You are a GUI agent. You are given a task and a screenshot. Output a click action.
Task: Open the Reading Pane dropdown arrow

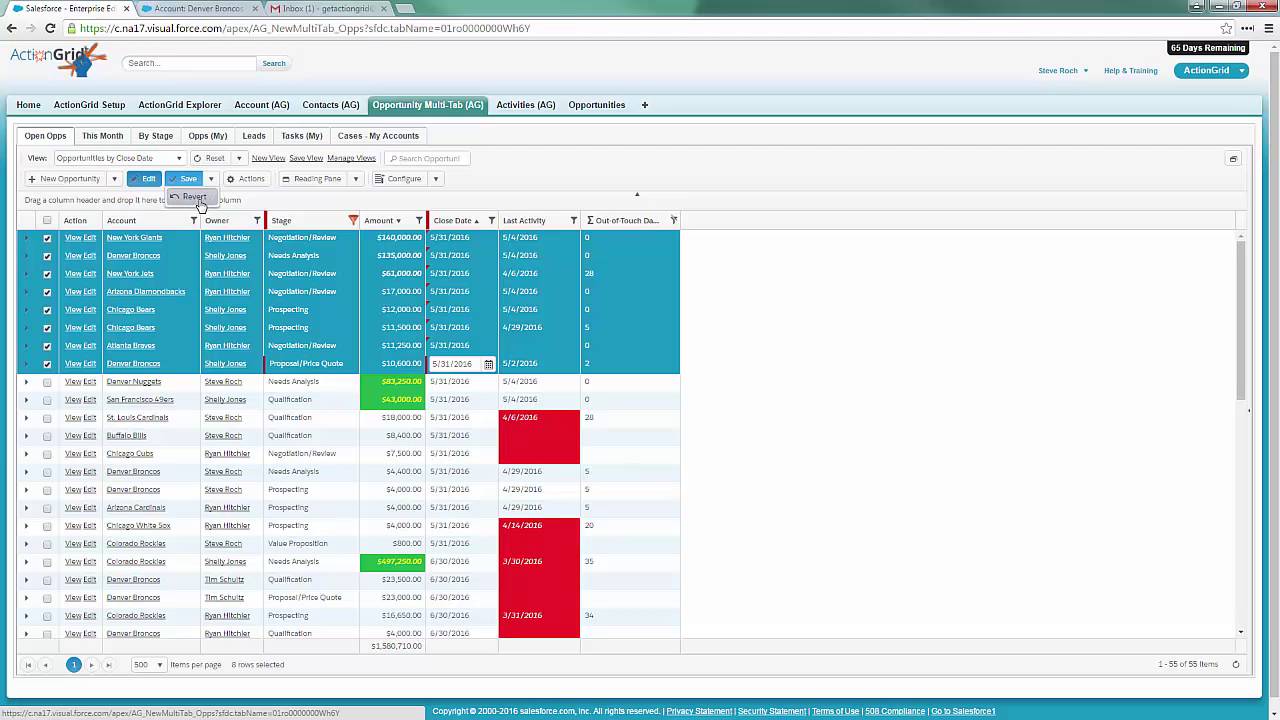click(x=355, y=179)
